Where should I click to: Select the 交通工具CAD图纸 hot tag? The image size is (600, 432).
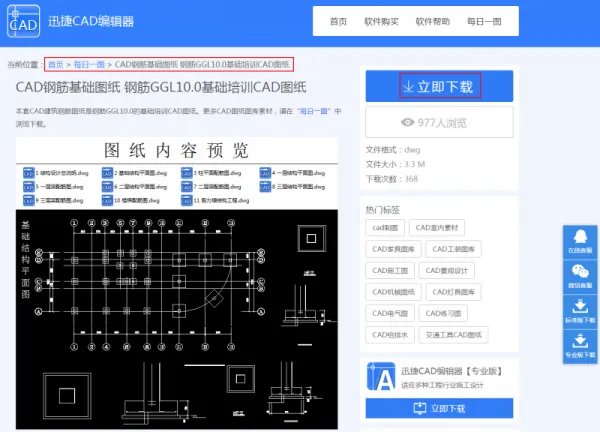coord(453,335)
